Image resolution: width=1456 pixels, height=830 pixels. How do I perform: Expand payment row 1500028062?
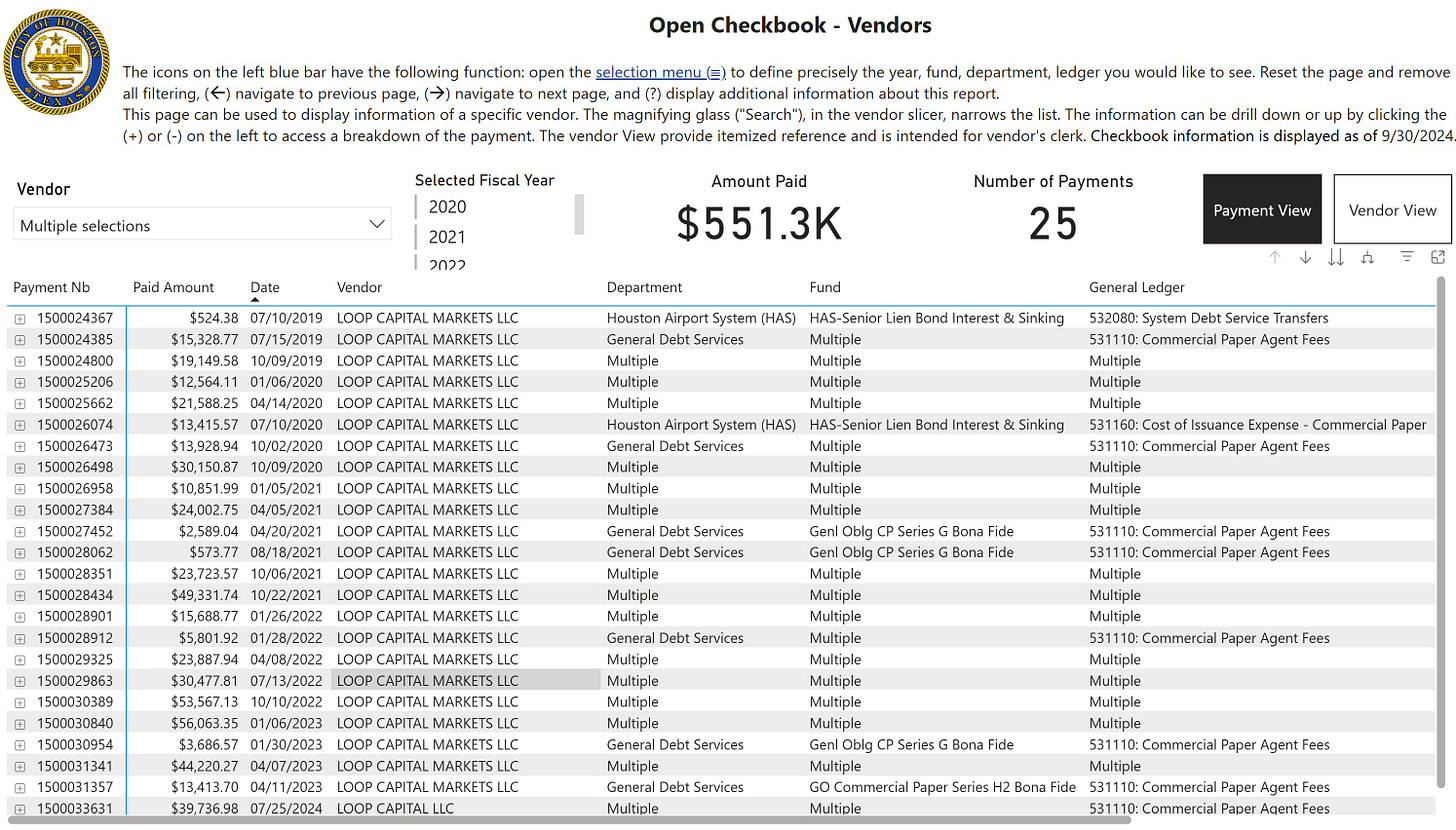pyautogui.click(x=20, y=553)
